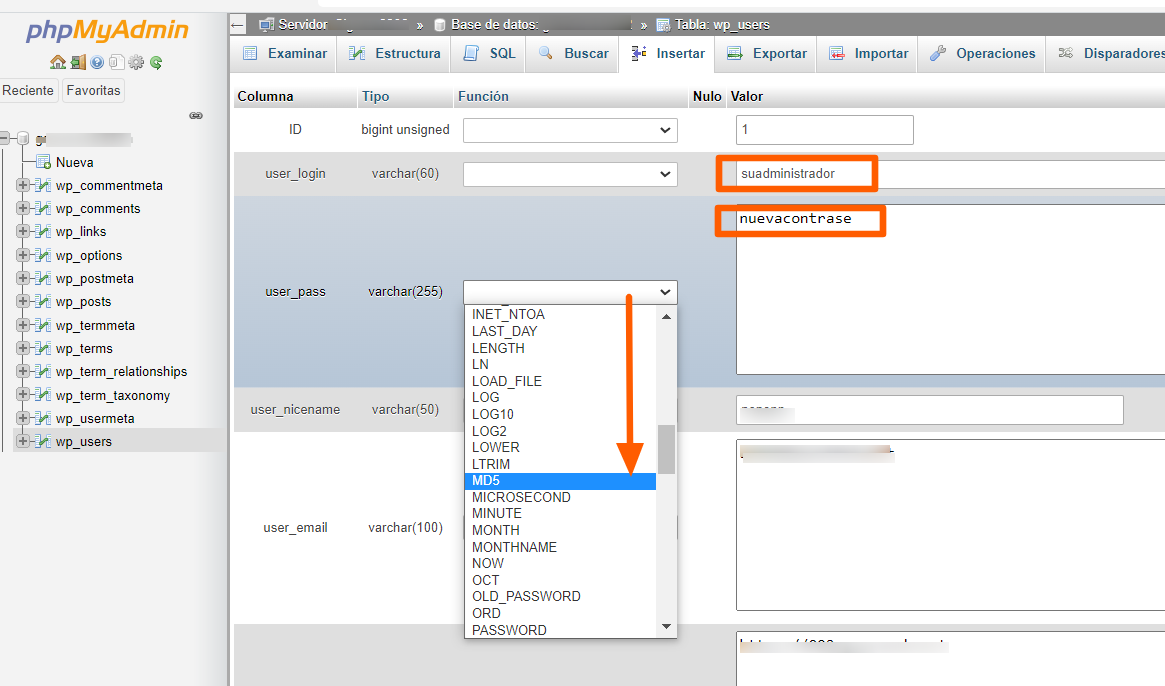Open the documentation help icon
The image size is (1165, 686).
97,62
